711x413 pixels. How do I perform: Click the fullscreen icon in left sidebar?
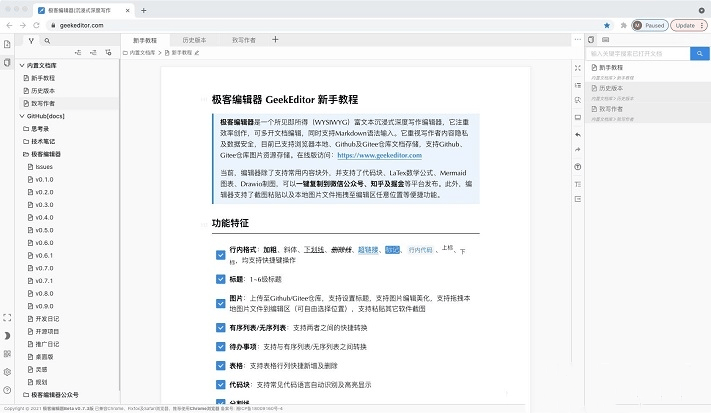8,317
